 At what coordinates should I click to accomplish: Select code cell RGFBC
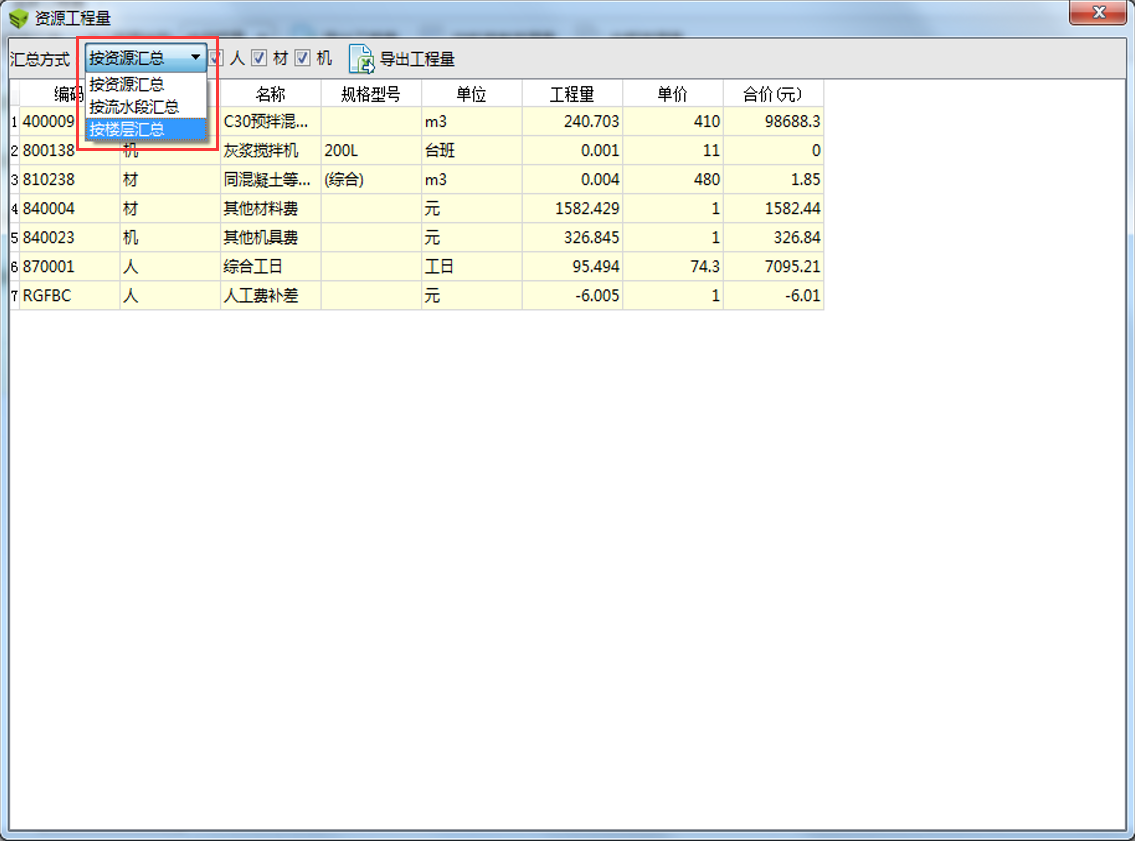(69, 295)
